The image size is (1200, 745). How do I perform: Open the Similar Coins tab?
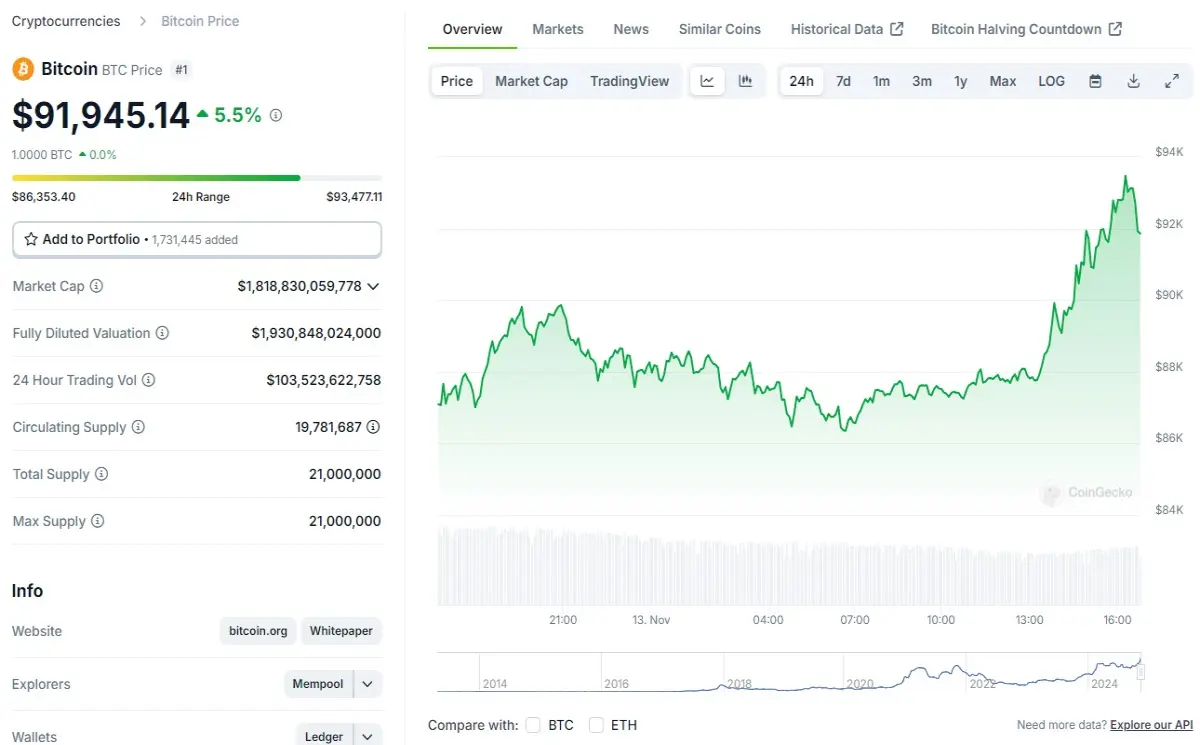tap(720, 29)
